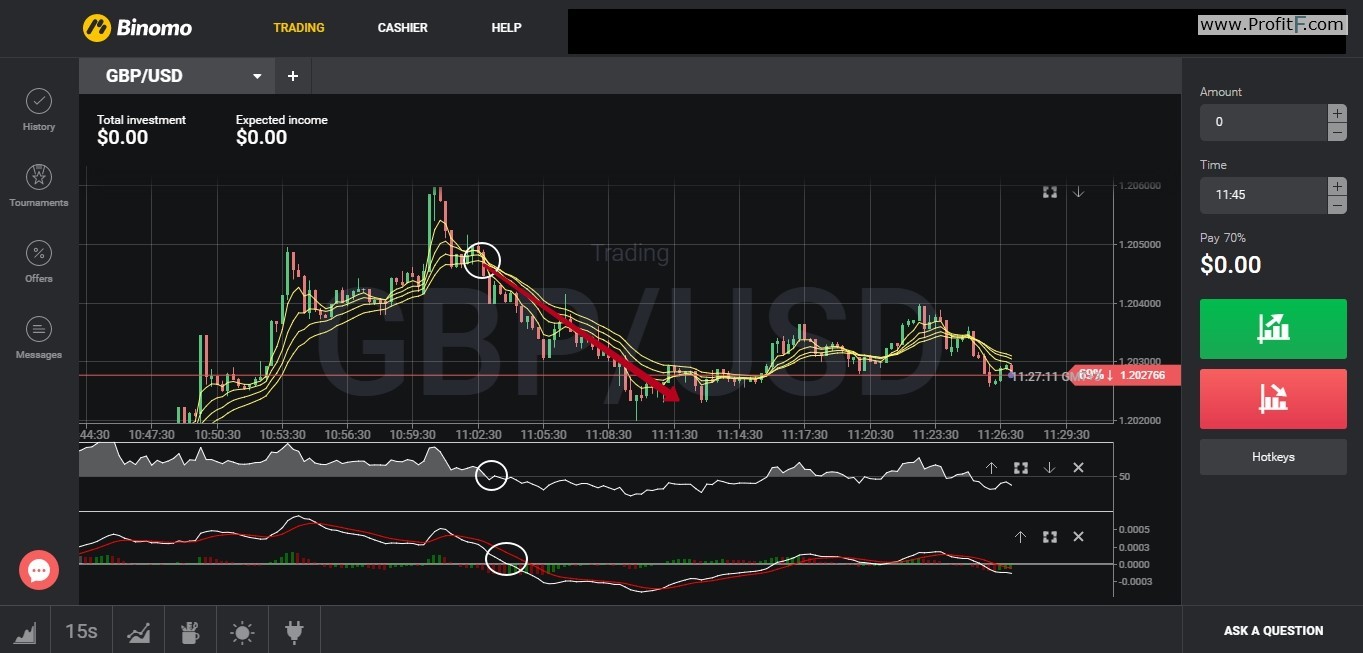1363x653 pixels.
Task: Click the Amount input field
Action: click(x=1263, y=122)
